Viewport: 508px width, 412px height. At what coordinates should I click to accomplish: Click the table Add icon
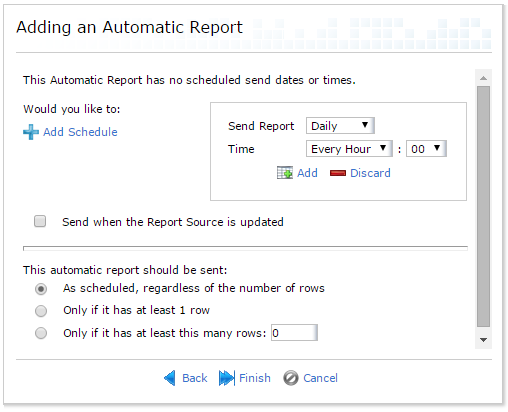pyautogui.click(x=285, y=173)
